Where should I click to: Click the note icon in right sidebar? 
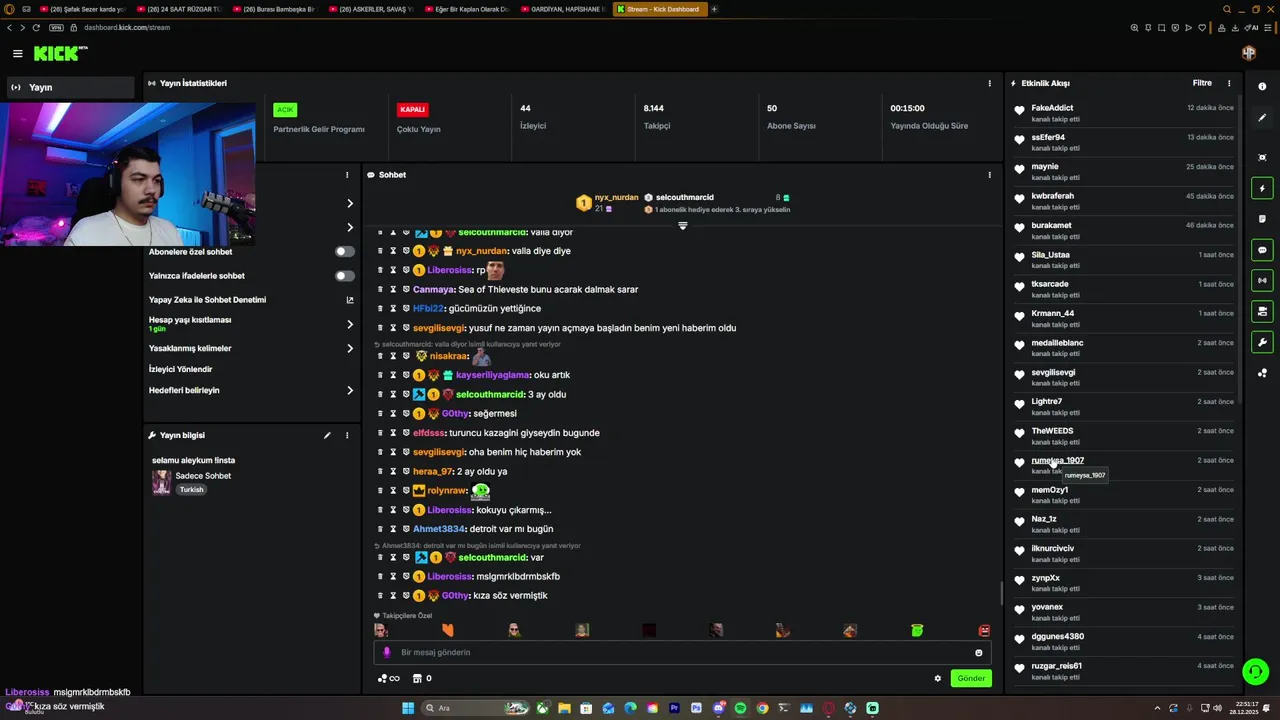[x=1262, y=219]
